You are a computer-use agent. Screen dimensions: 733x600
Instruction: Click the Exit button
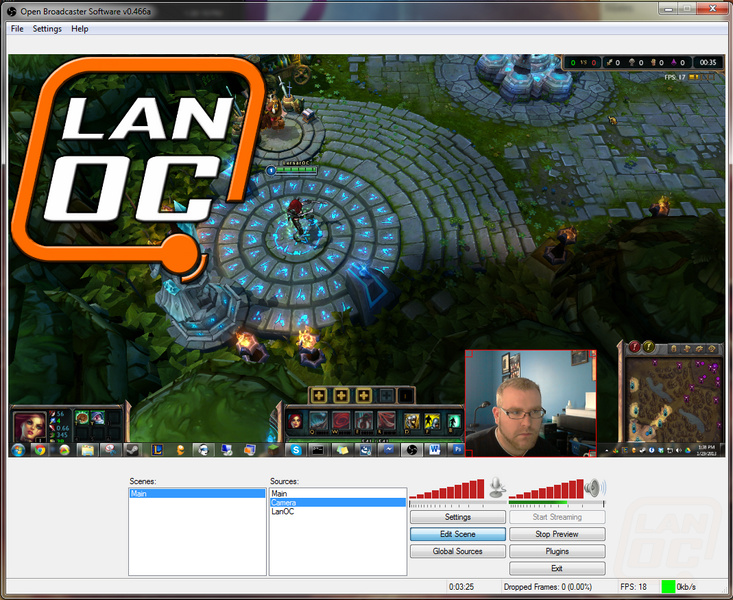(557, 568)
